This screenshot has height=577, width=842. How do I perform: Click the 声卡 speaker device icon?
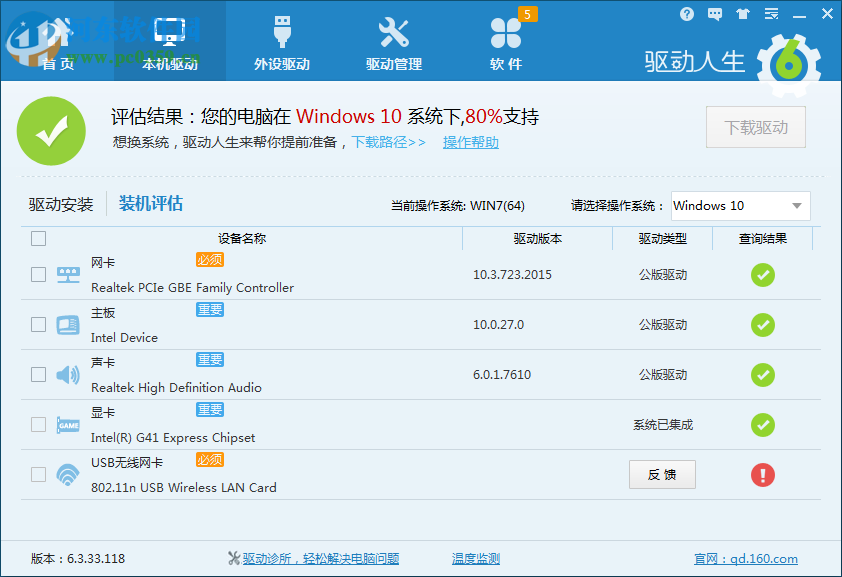[x=67, y=374]
